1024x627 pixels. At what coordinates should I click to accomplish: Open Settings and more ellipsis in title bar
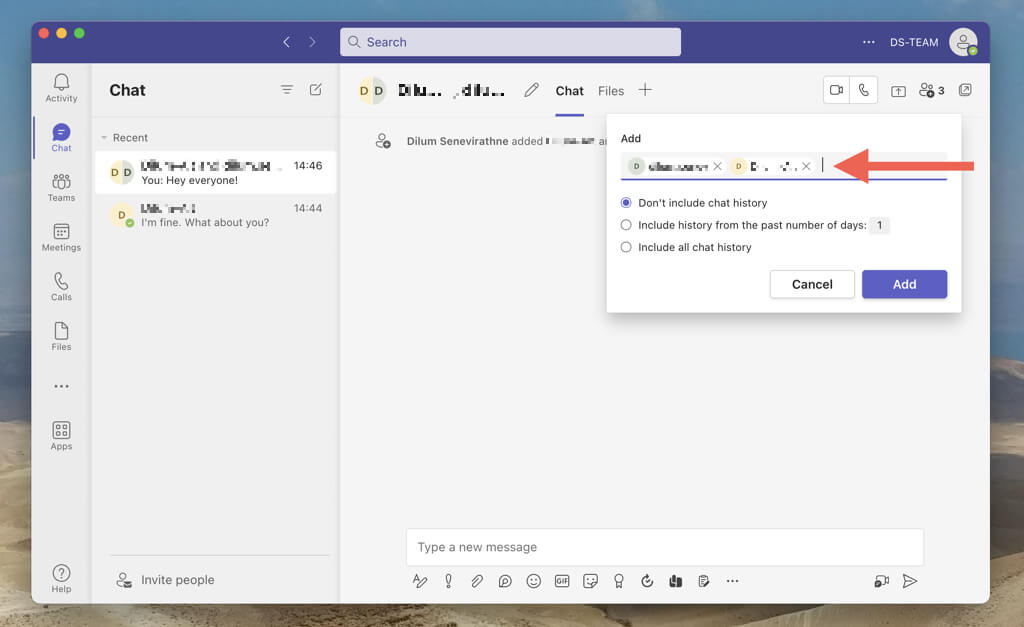pos(869,42)
